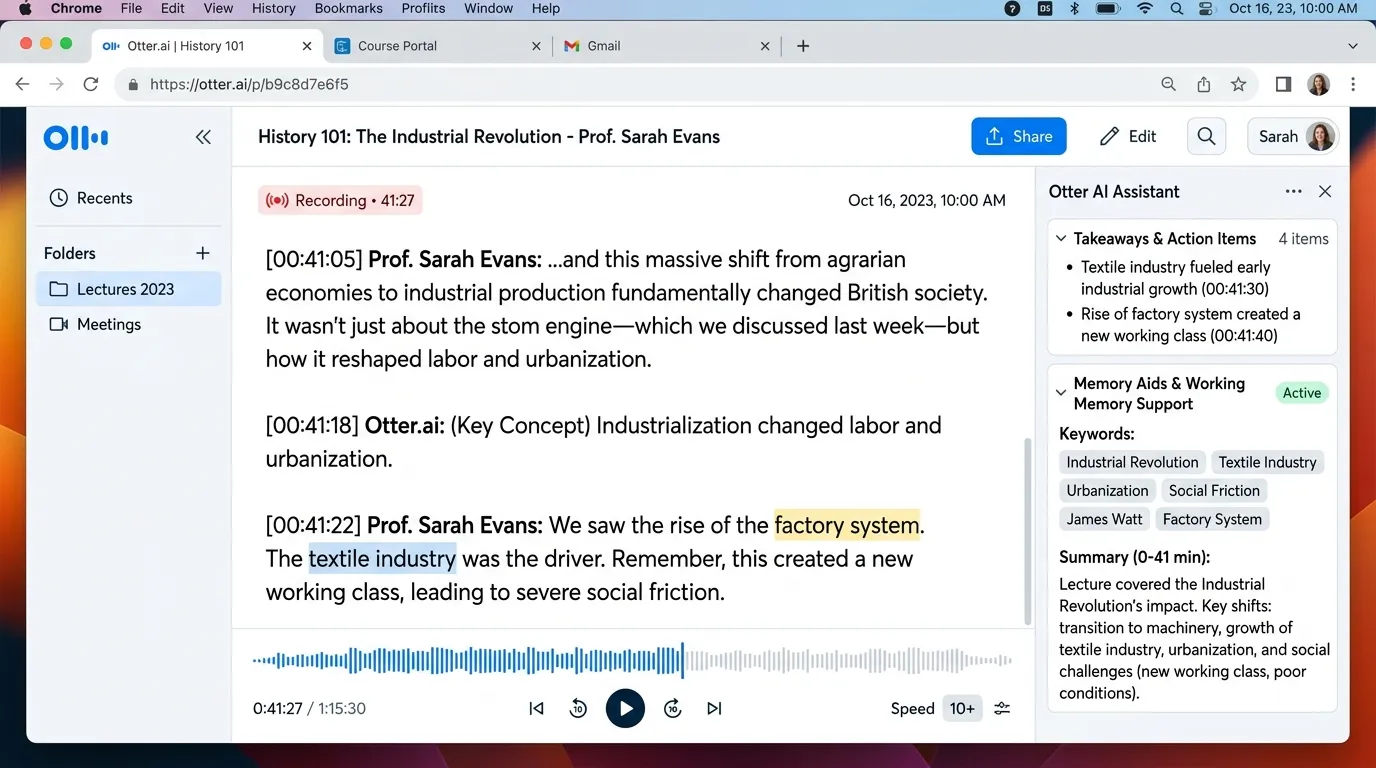Image resolution: width=1376 pixels, height=768 pixels.
Task: Switch to the Course Portal tab
Action: click(x=438, y=46)
